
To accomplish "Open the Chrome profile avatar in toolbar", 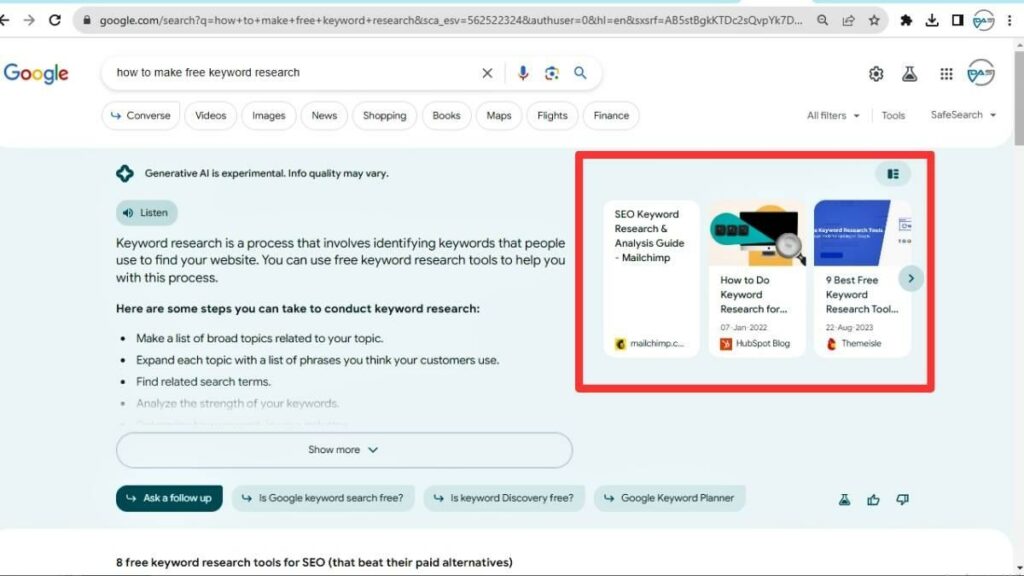I will [983, 20].
